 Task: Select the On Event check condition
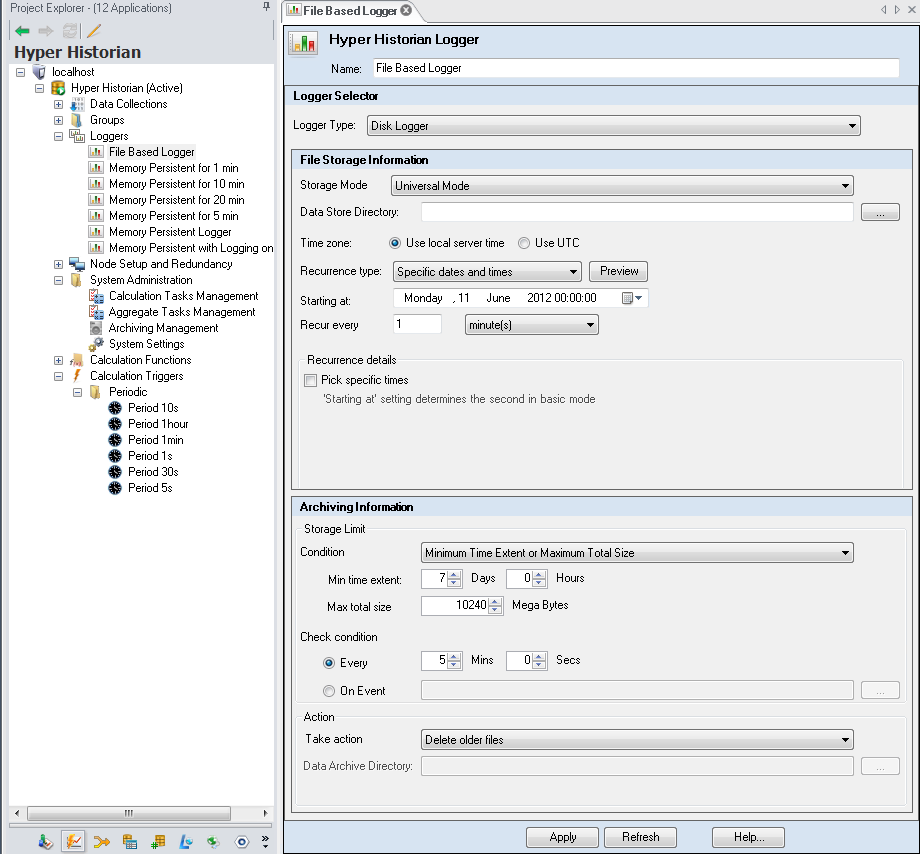point(329,690)
